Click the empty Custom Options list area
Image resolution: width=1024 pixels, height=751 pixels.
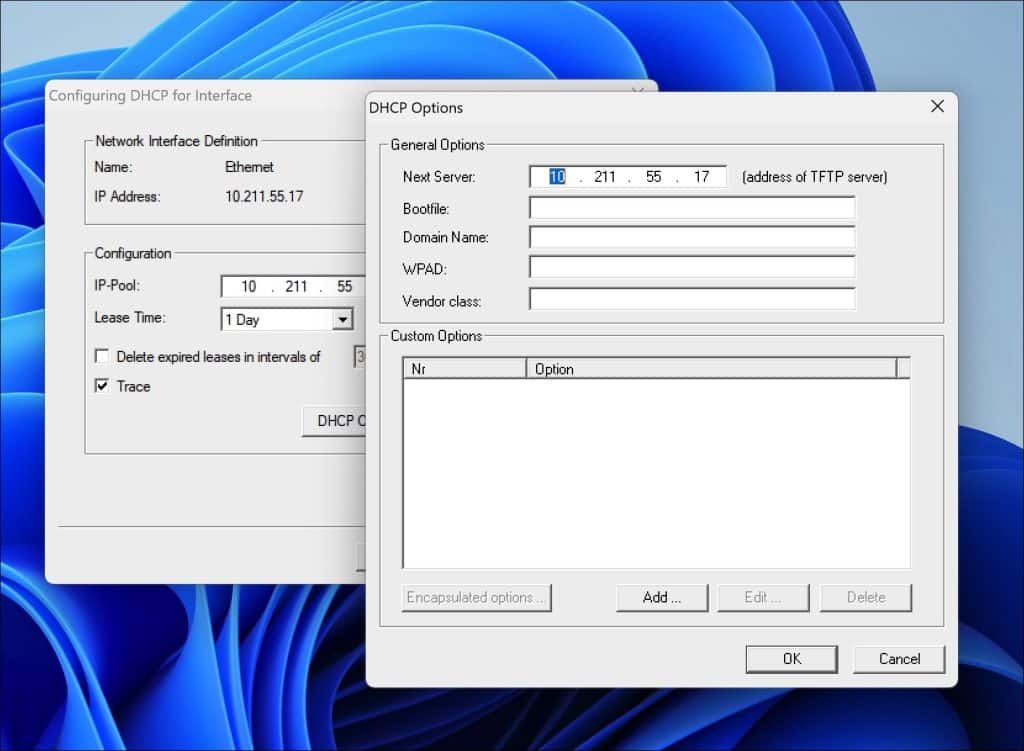[656, 473]
